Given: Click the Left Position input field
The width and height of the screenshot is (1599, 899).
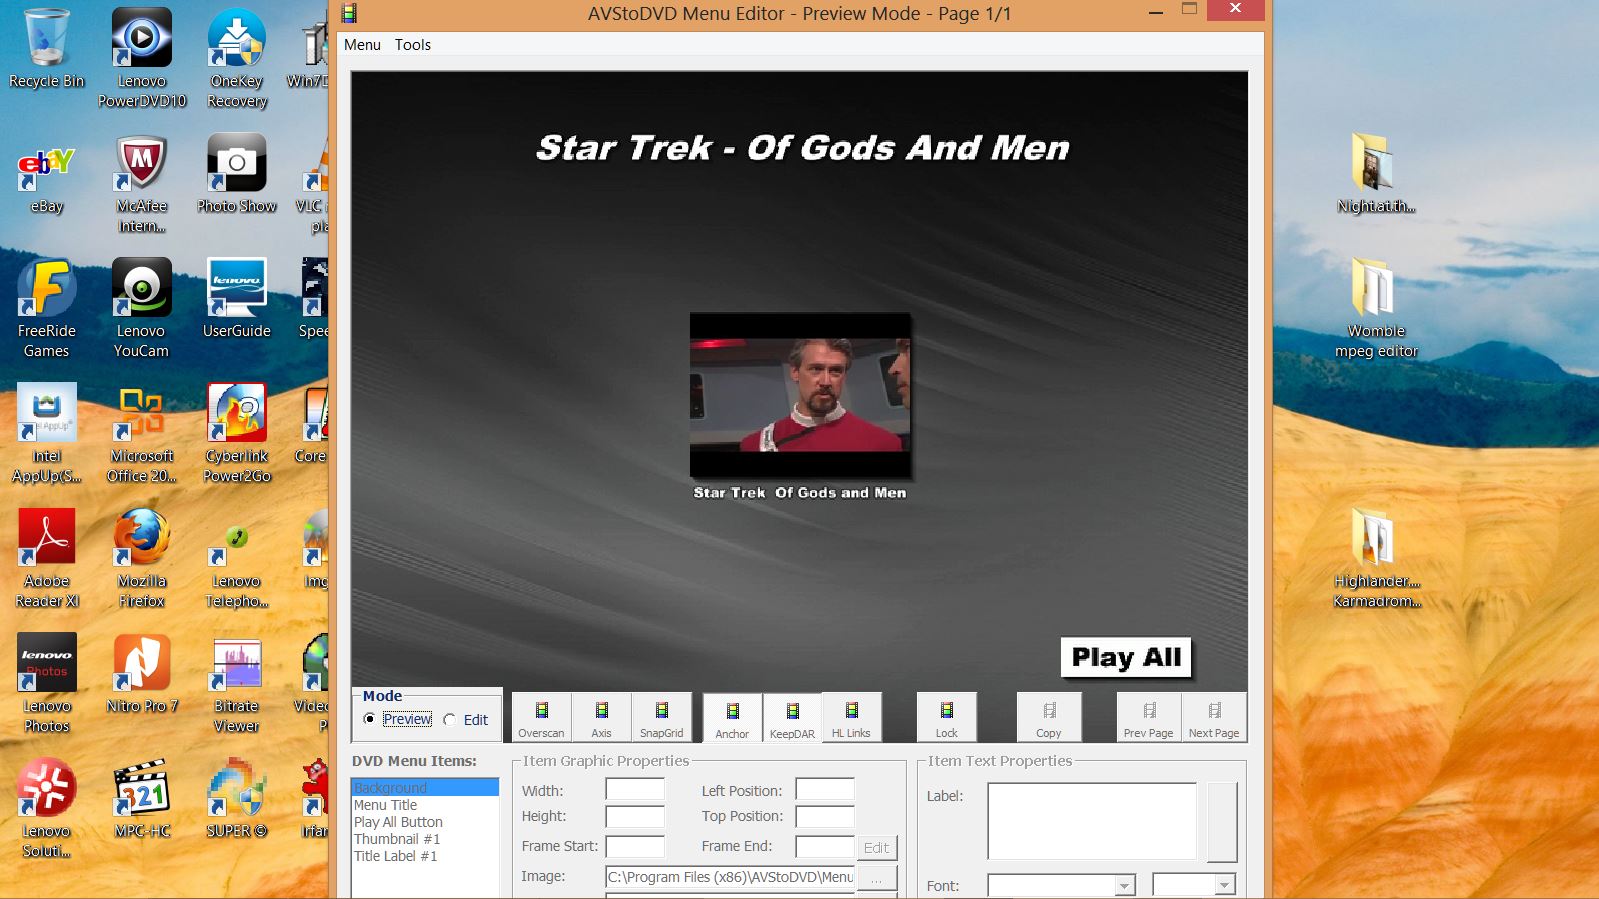Looking at the screenshot, I should 825,790.
